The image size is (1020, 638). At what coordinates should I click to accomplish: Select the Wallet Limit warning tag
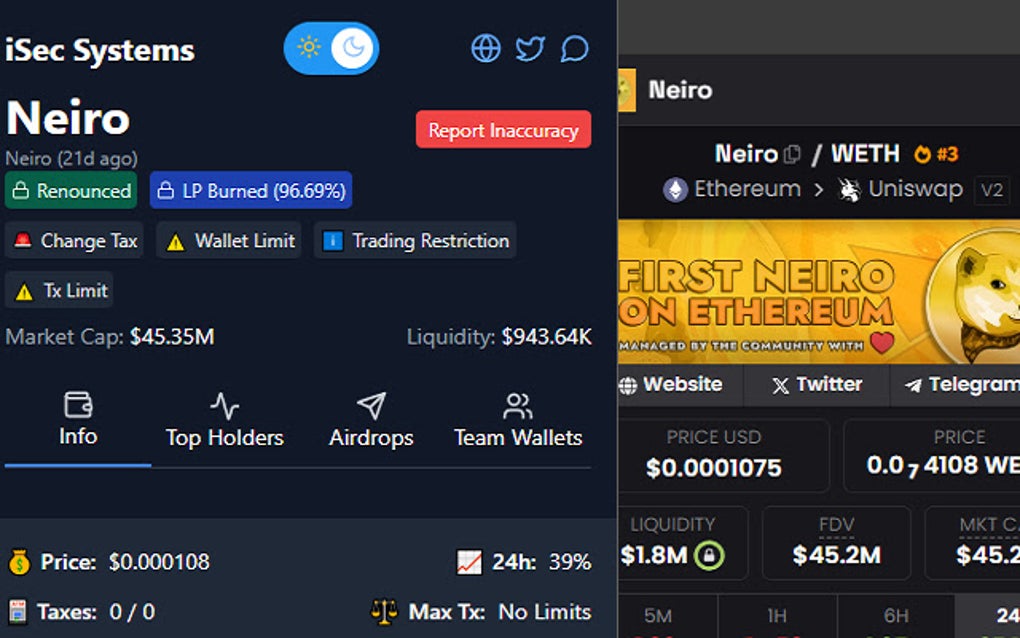228,241
